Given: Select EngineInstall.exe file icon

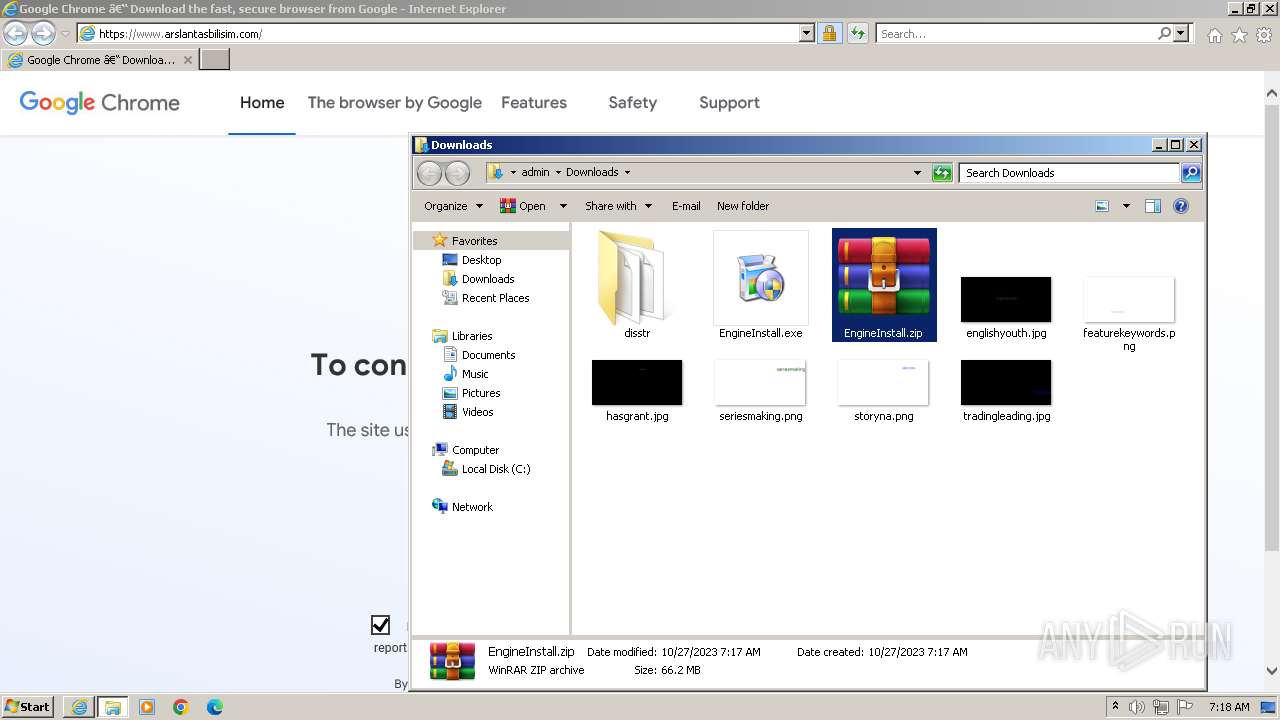Looking at the screenshot, I should 760,278.
